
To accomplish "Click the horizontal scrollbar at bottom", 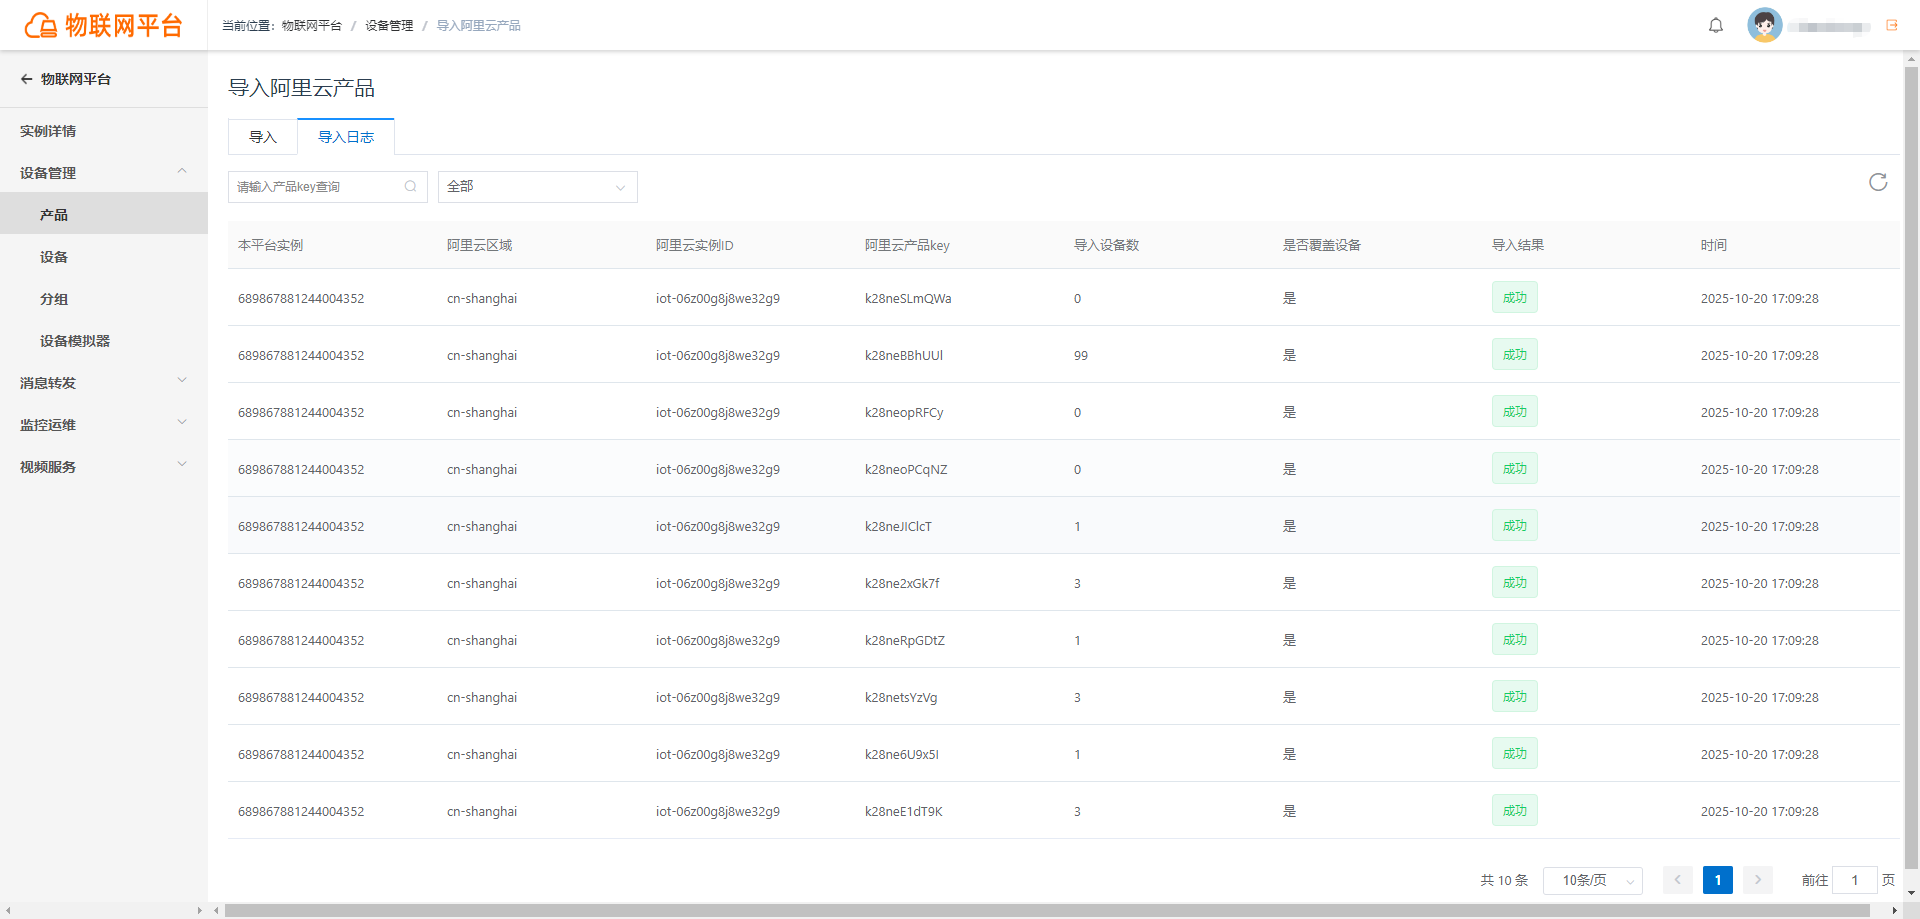I will pyautogui.click(x=1047, y=911).
